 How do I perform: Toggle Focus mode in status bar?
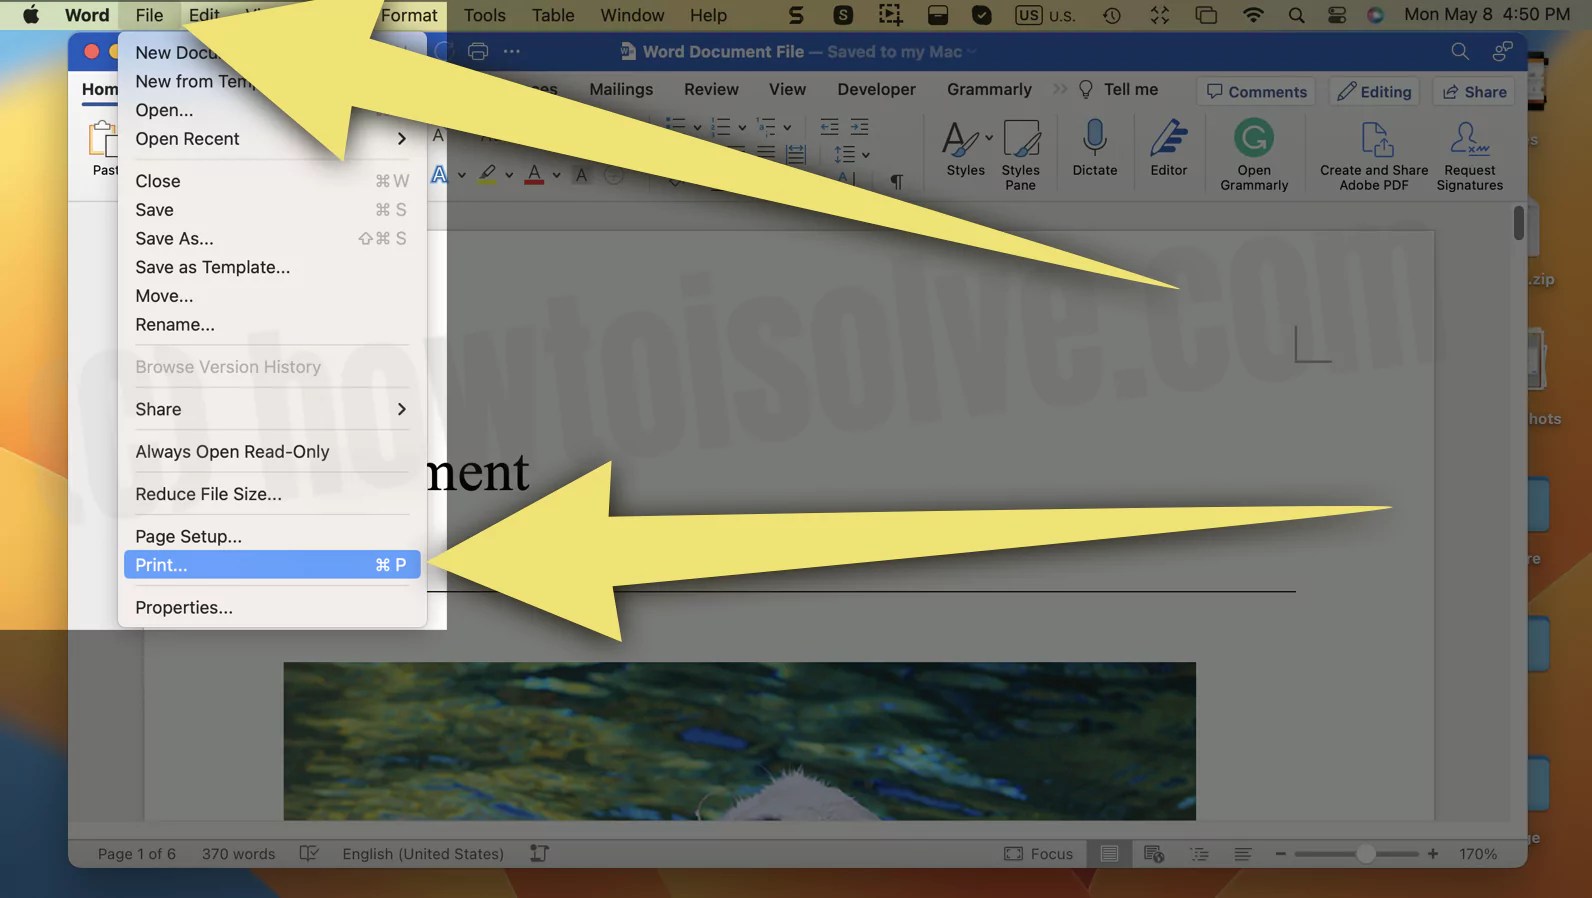(1038, 853)
